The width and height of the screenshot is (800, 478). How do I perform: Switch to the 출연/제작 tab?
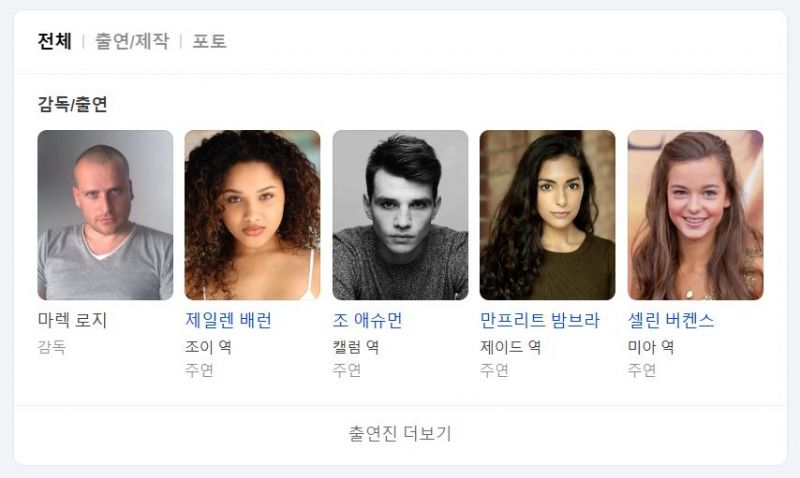point(132,41)
